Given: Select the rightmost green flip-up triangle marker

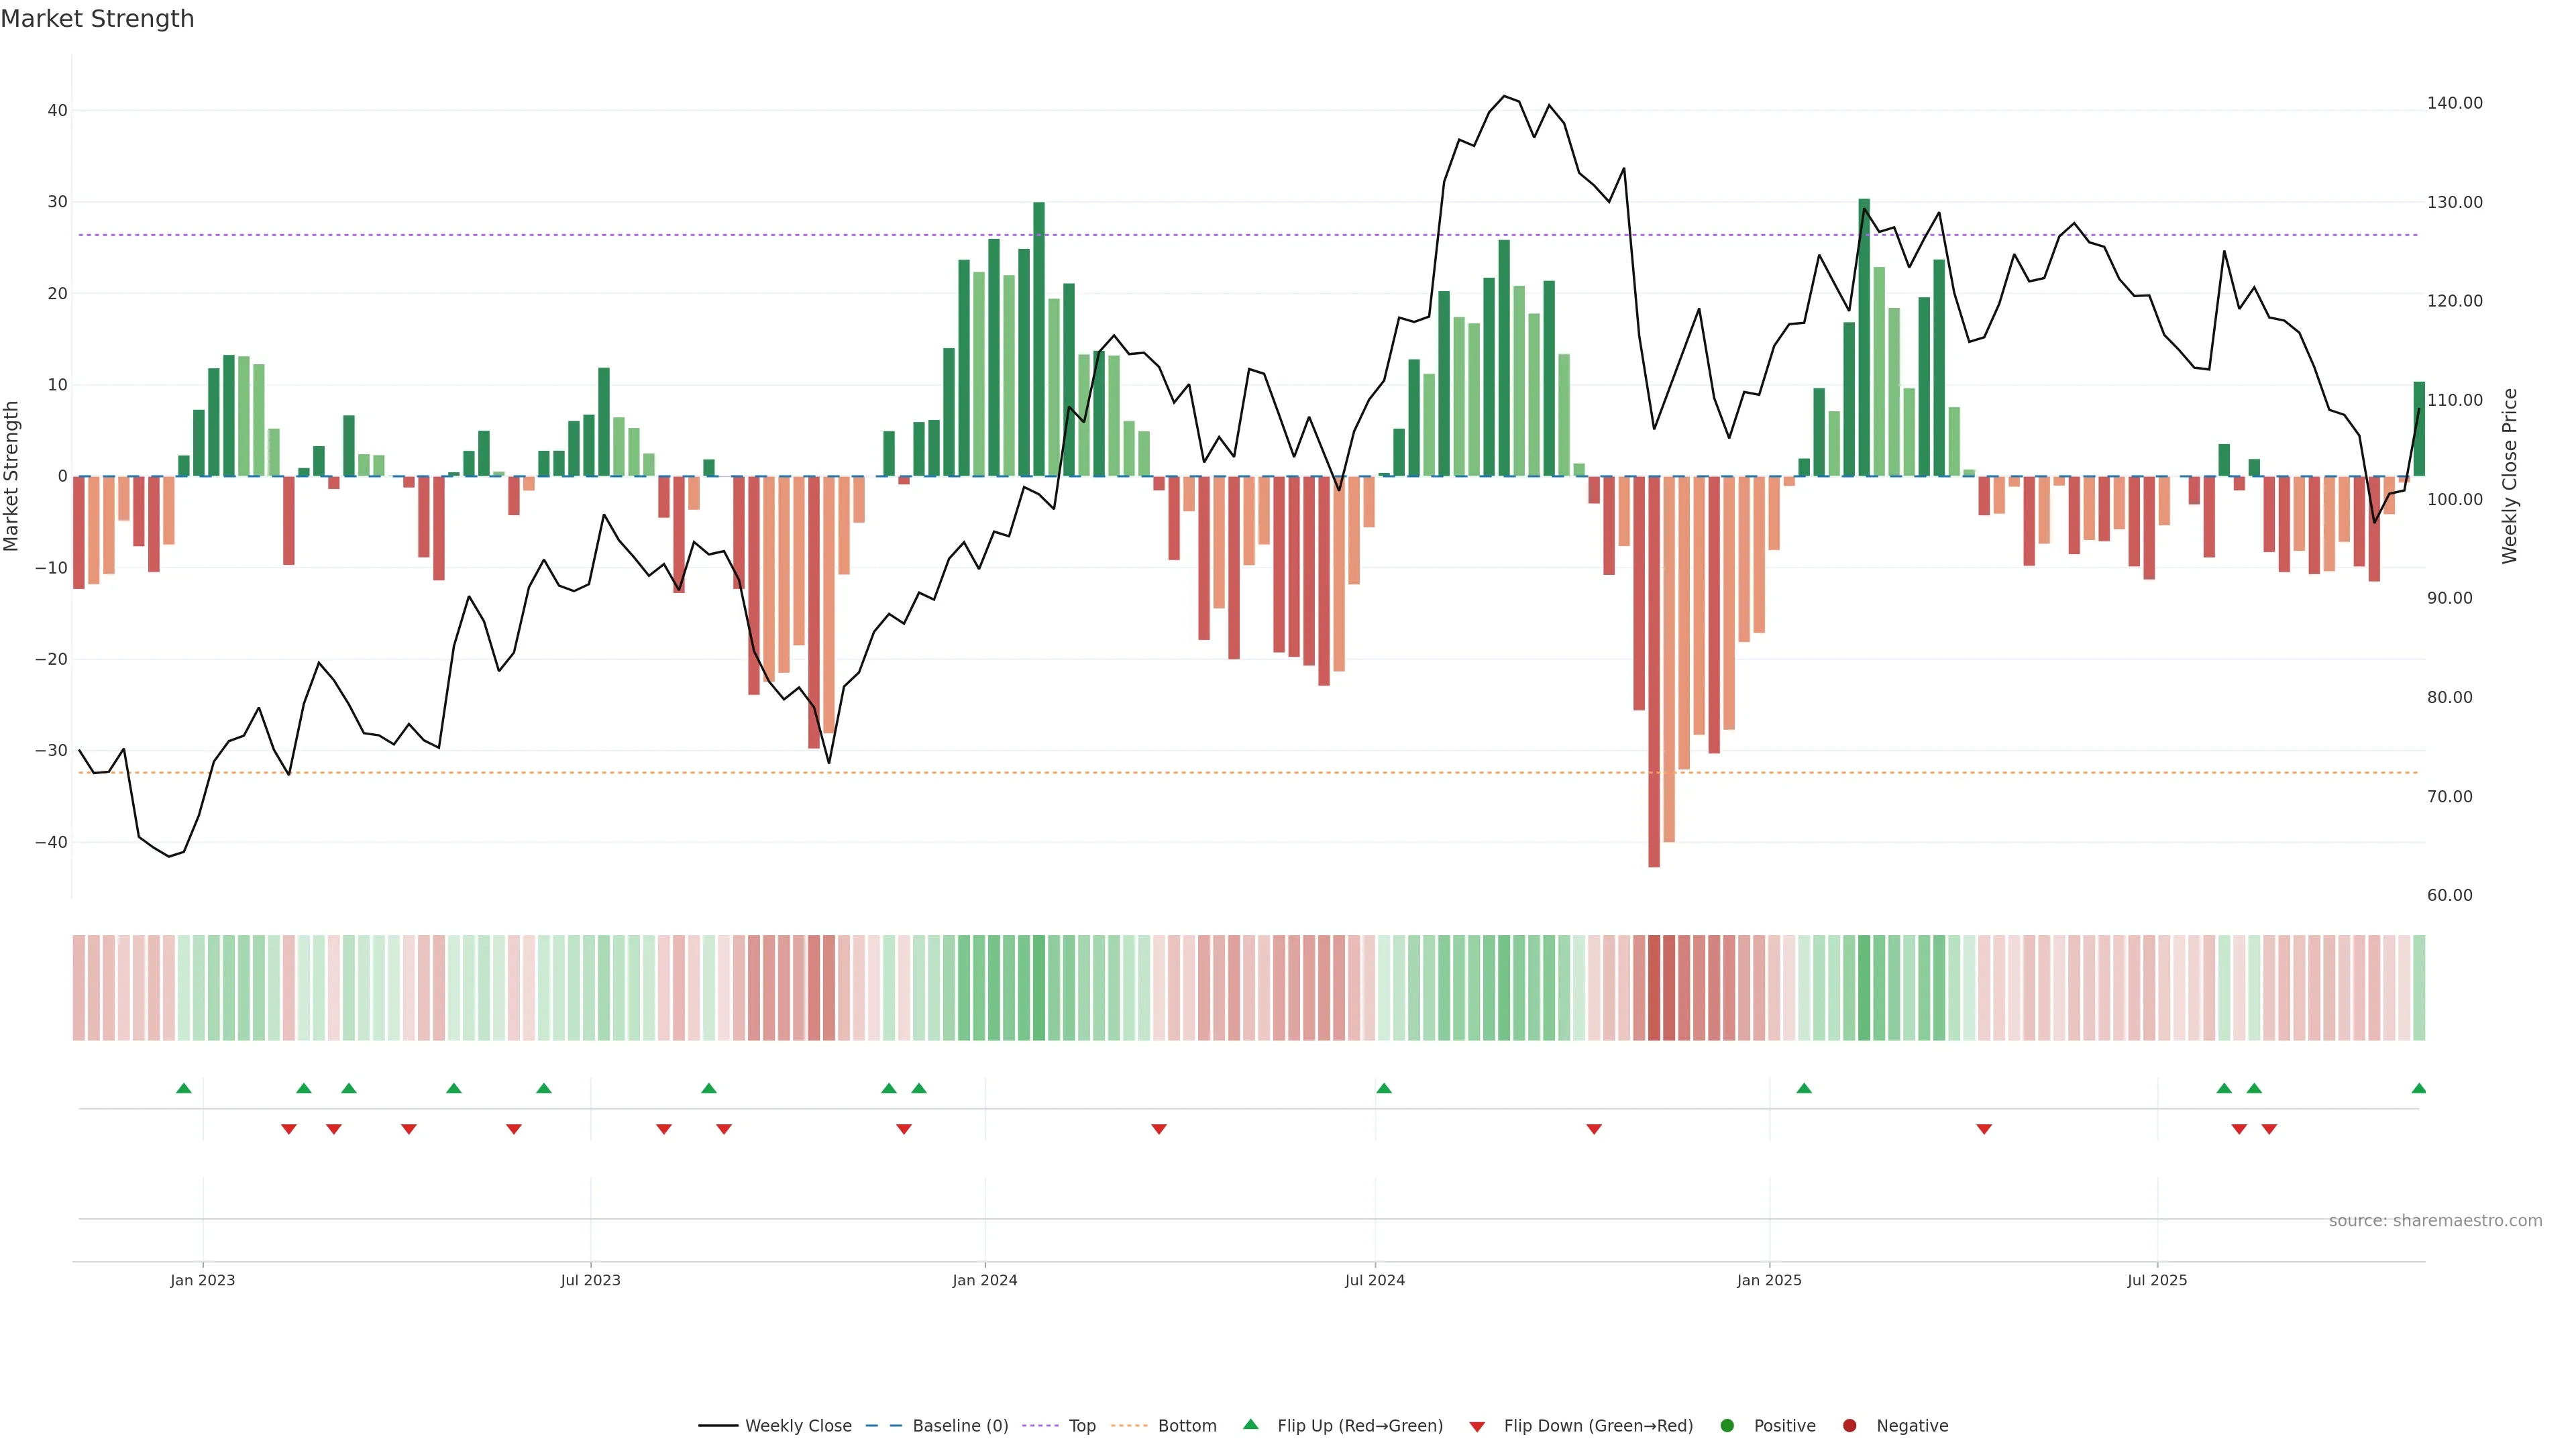Looking at the screenshot, I should pyautogui.click(x=2418, y=1088).
